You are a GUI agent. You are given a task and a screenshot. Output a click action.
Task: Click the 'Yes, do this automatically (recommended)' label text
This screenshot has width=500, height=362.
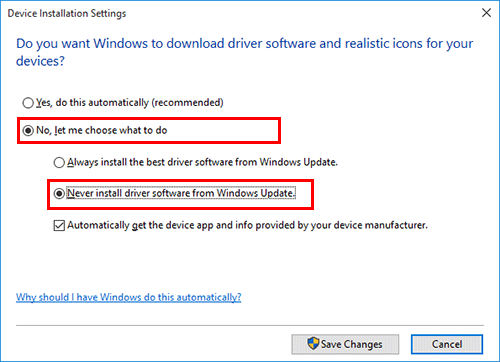tap(130, 102)
